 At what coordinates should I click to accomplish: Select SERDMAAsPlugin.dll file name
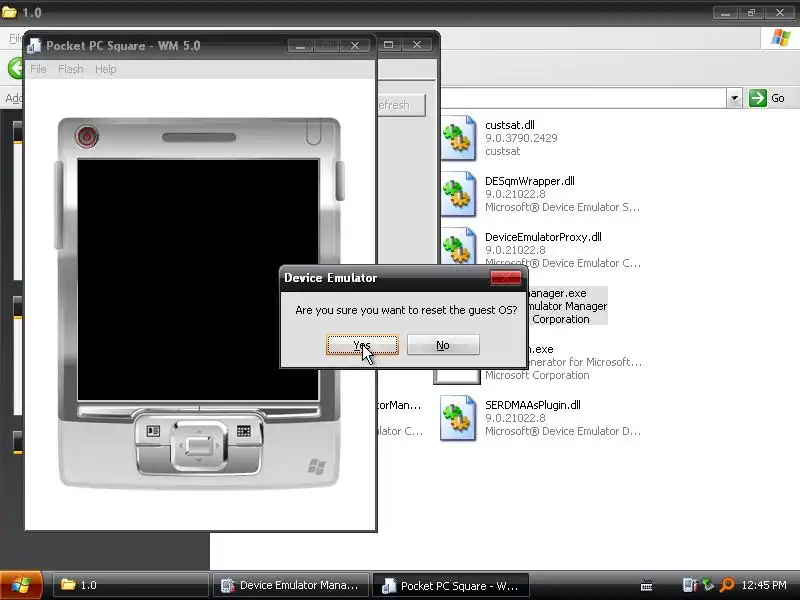tap(533, 405)
